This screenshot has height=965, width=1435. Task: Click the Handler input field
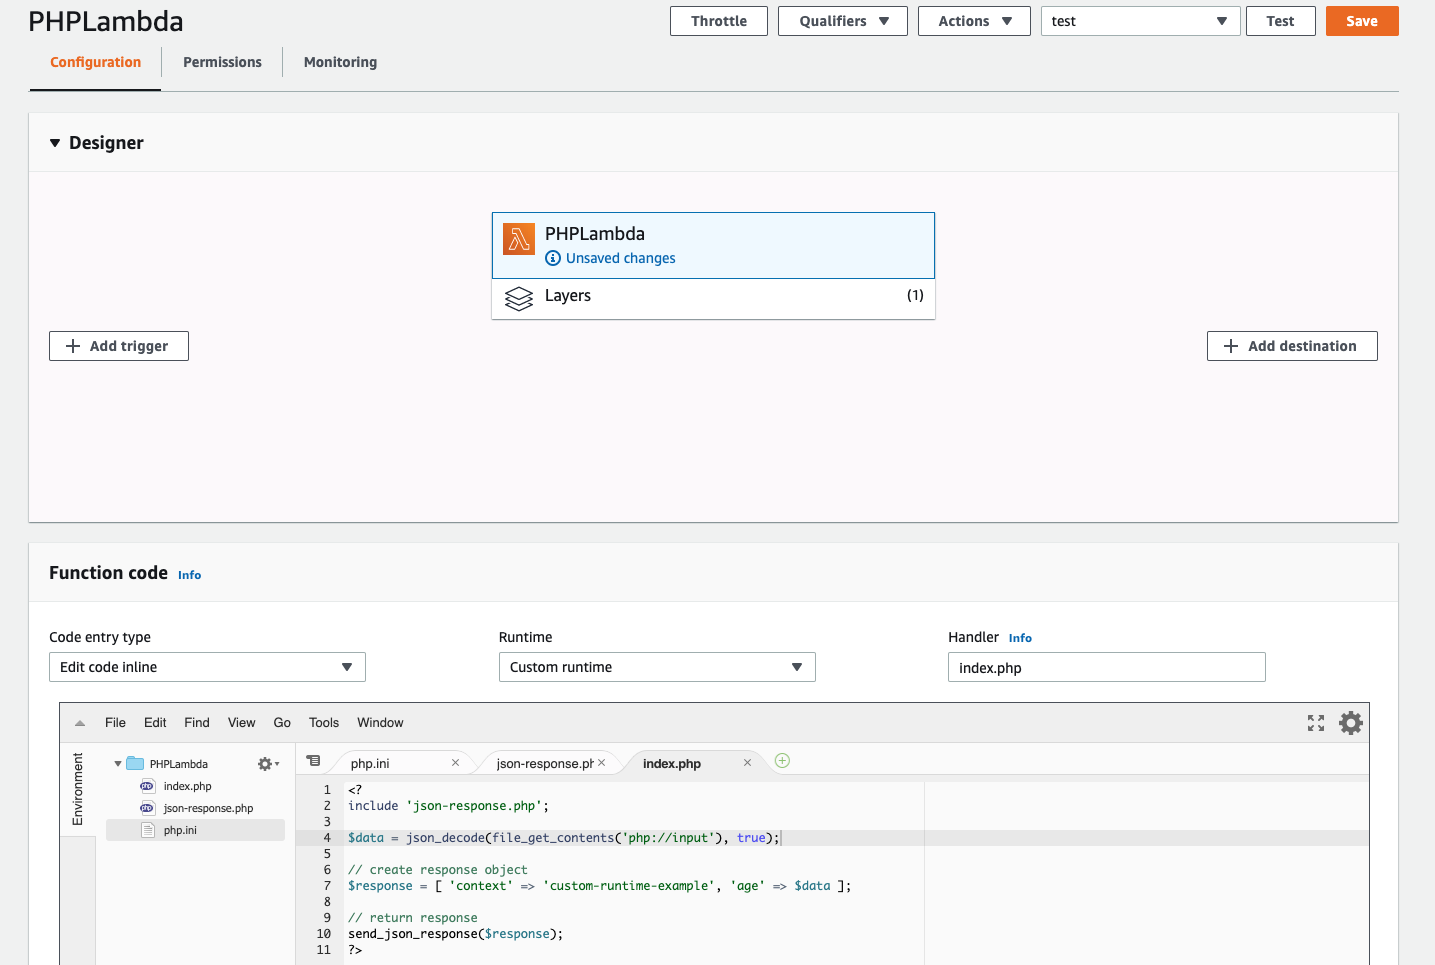(1107, 667)
